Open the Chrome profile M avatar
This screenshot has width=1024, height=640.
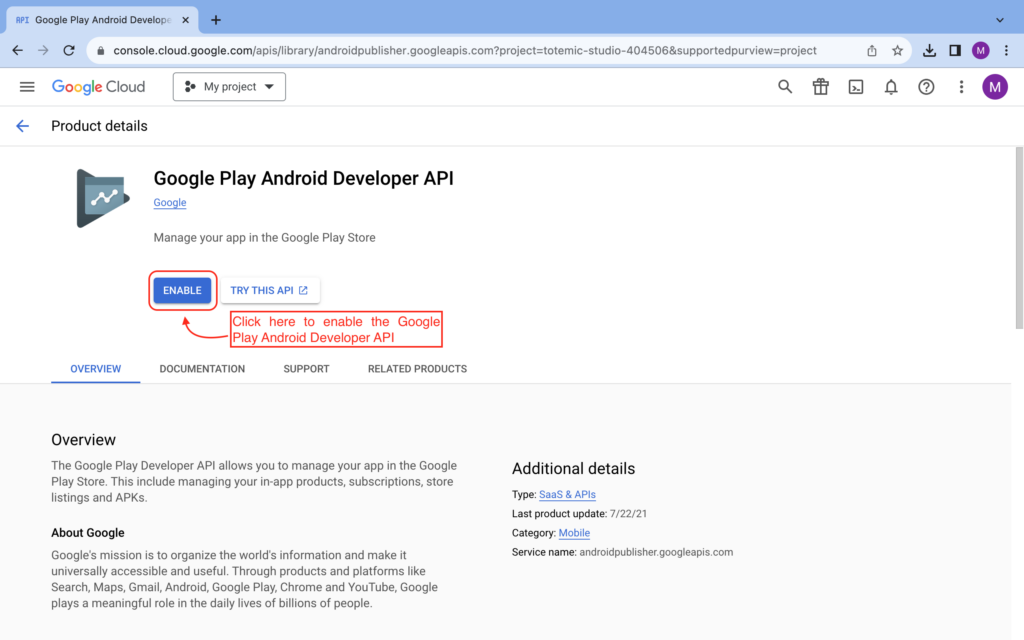pyautogui.click(x=980, y=50)
